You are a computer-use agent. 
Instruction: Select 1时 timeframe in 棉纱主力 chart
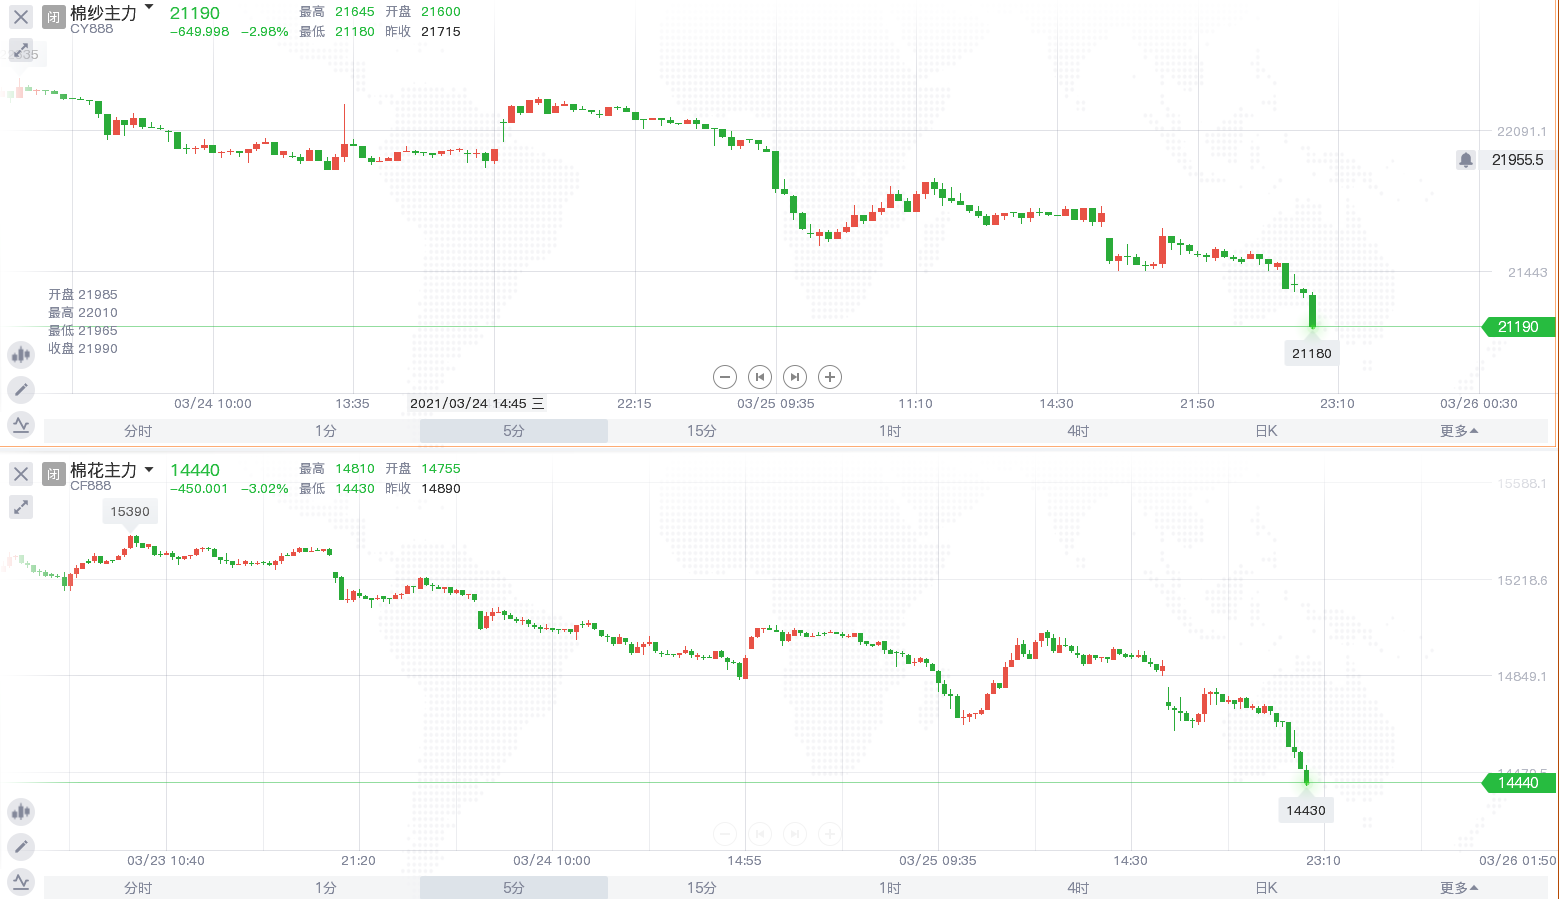click(889, 431)
